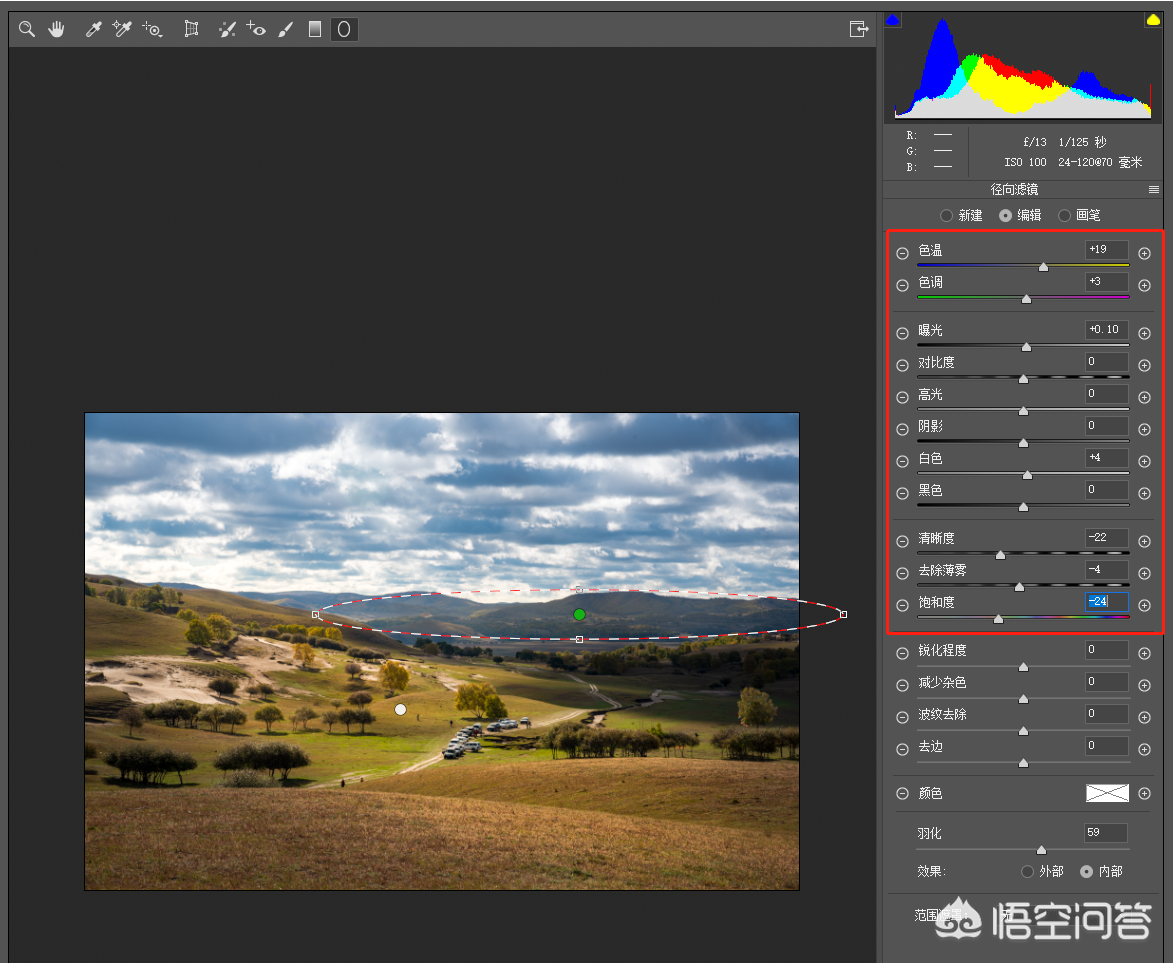Click the 色温 slider handle
The height and width of the screenshot is (963, 1173).
(x=1044, y=267)
